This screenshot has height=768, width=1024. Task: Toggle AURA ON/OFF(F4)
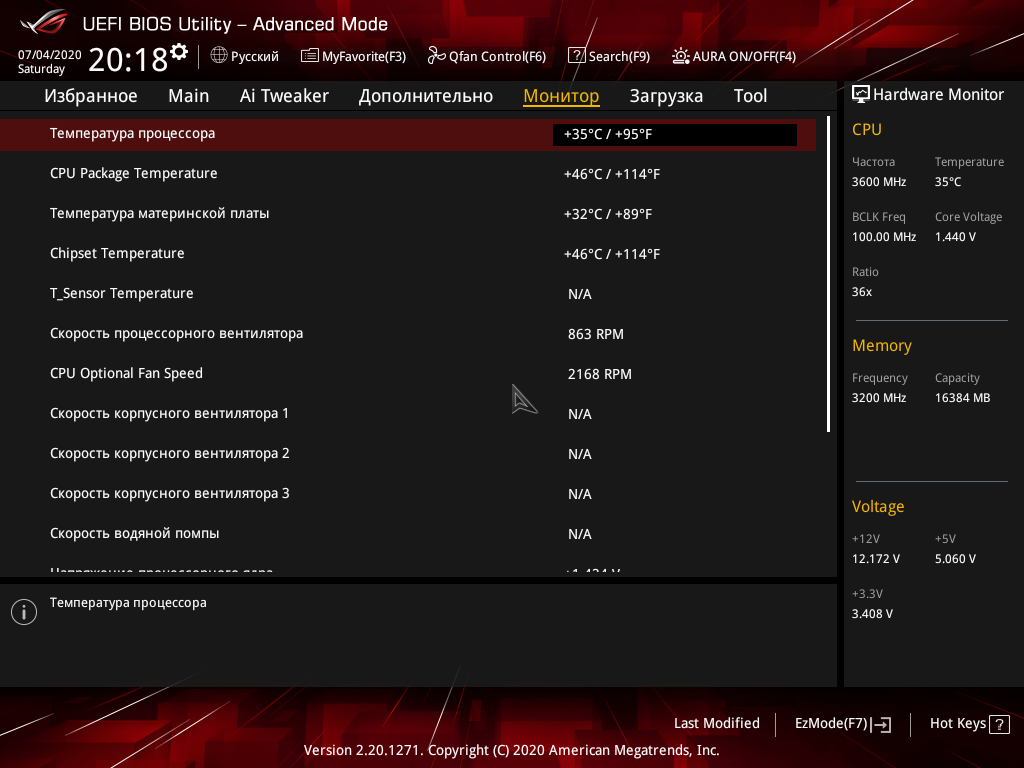click(734, 56)
